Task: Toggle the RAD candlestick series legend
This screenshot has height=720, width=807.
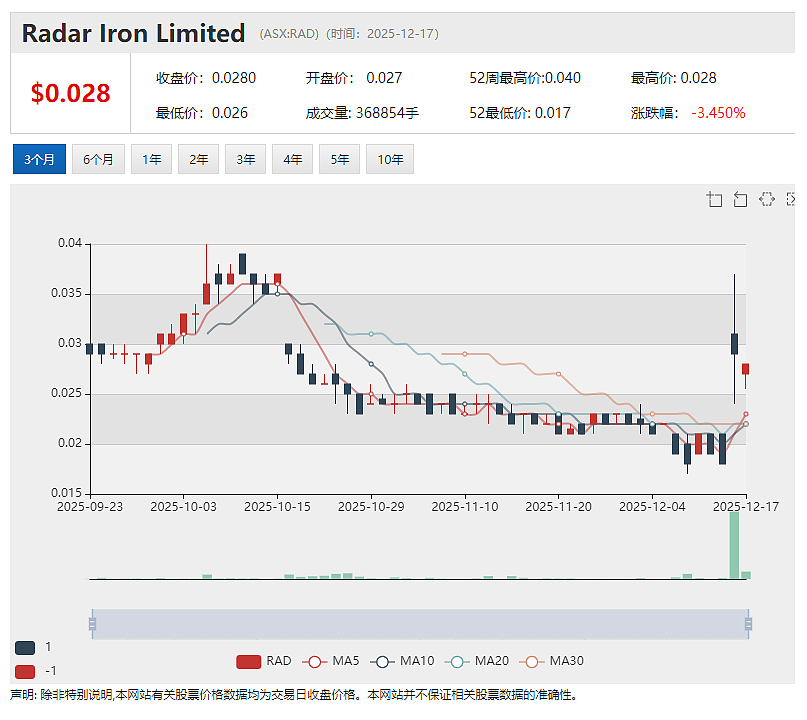Action: (x=264, y=661)
